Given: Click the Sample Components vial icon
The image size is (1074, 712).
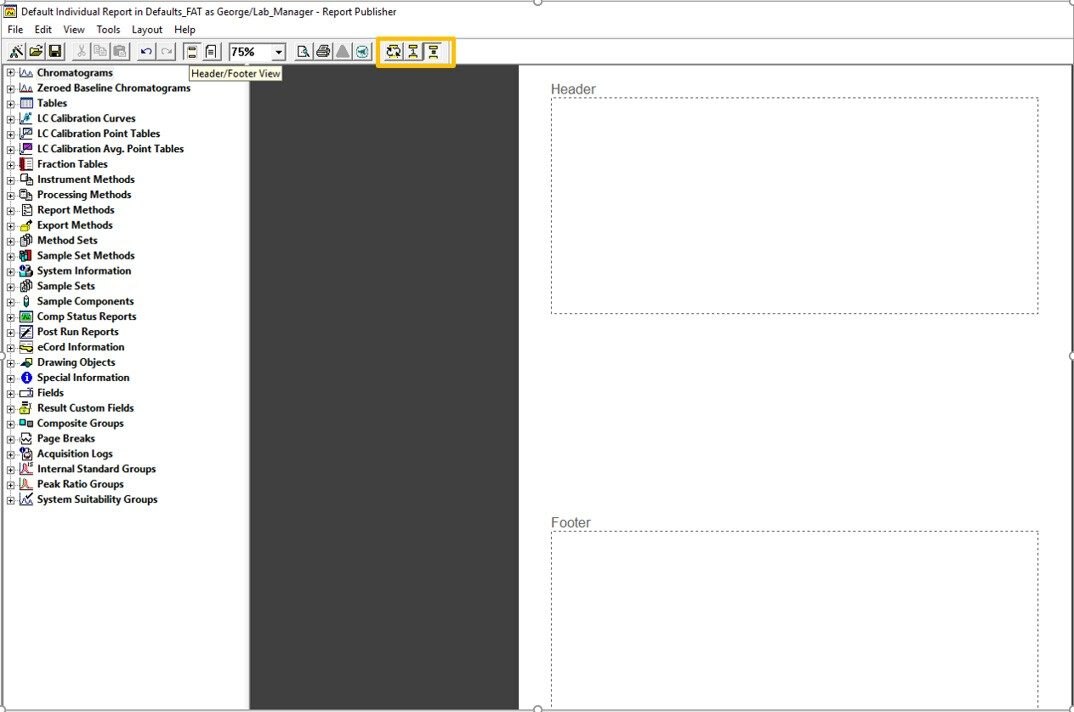Looking at the screenshot, I should coord(26,301).
